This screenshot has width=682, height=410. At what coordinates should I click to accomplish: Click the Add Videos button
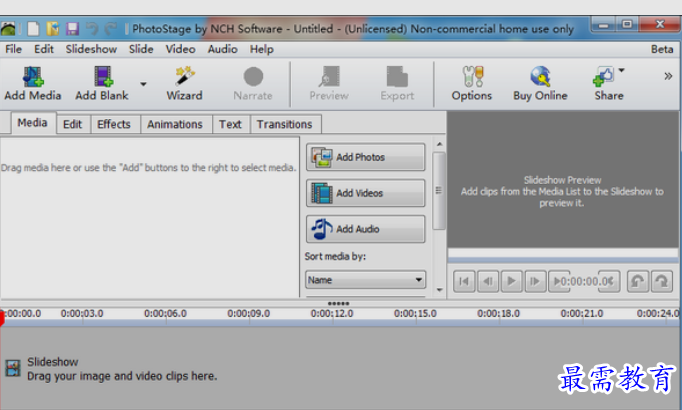click(x=365, y=193)
